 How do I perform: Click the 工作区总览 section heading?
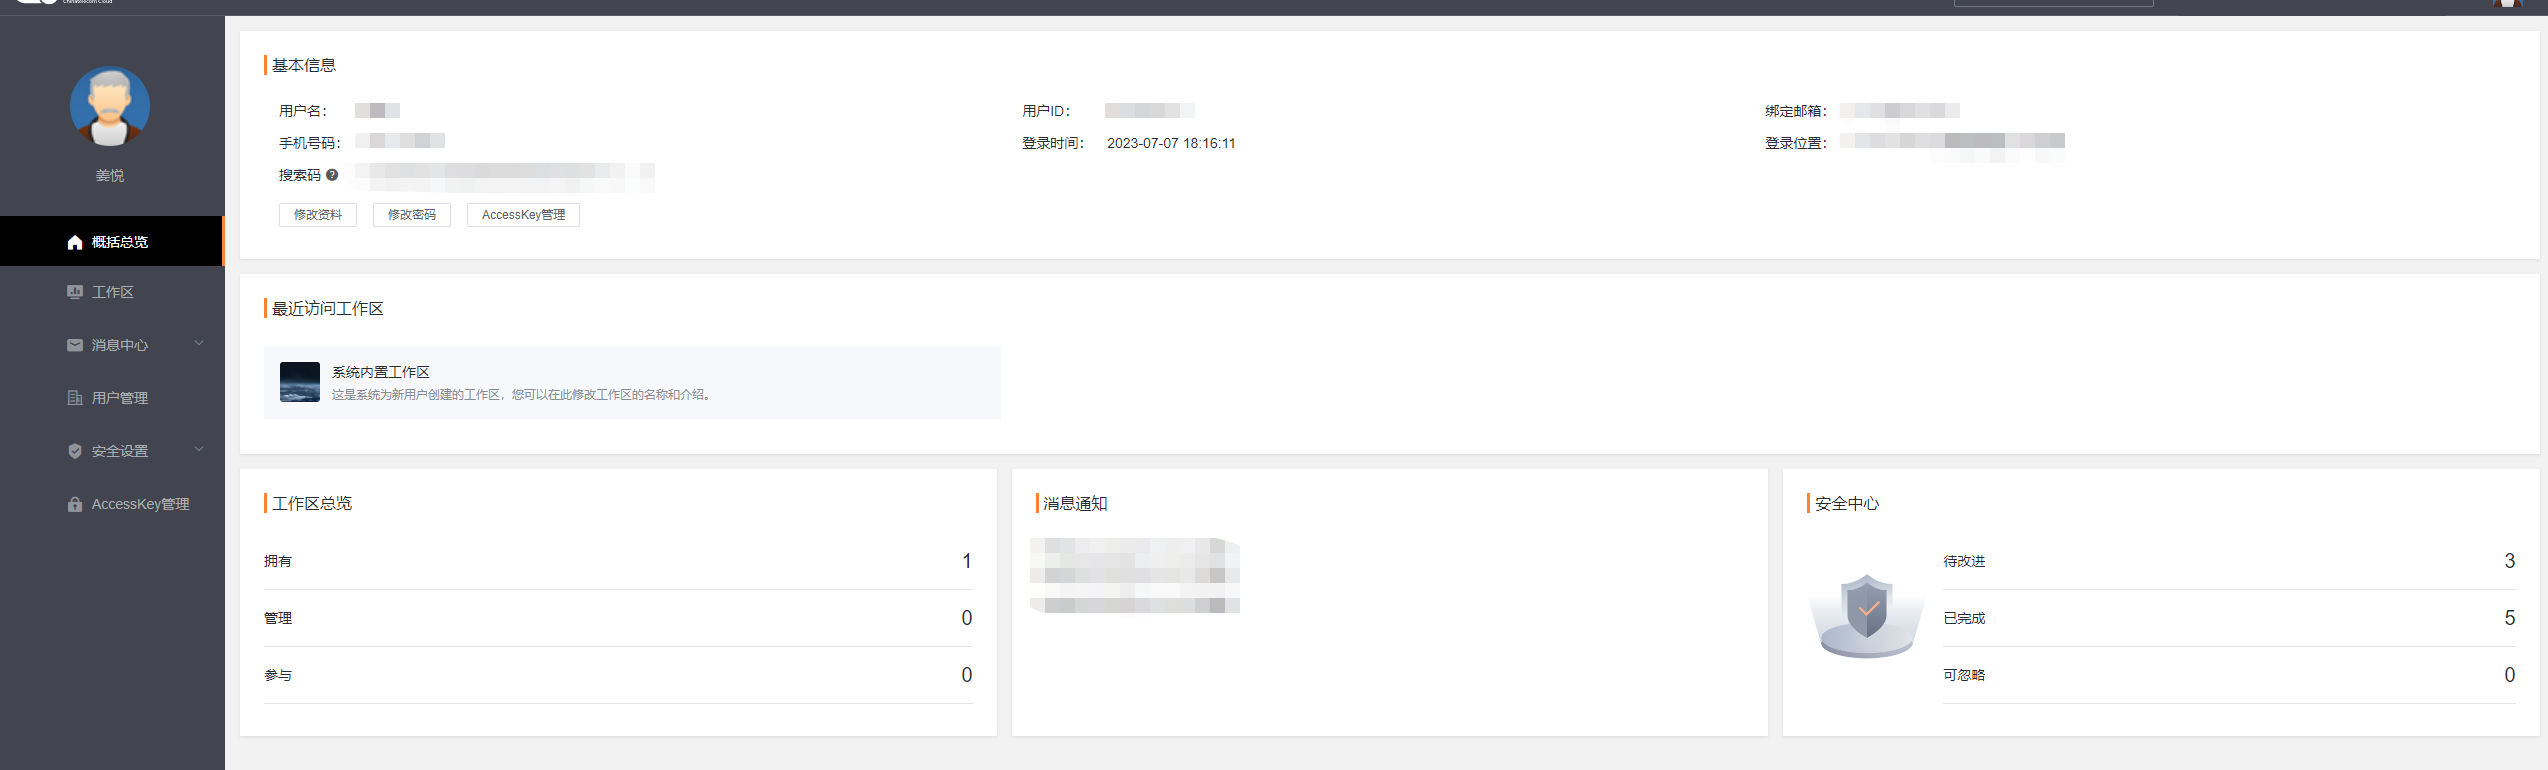312,503
